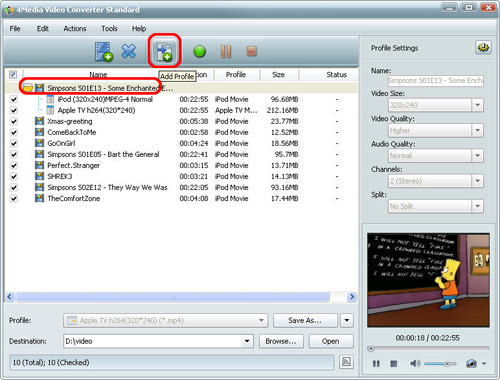500x380 pixels.
Task: Sort the list by the Size column header
Action: tap(279, 75)
